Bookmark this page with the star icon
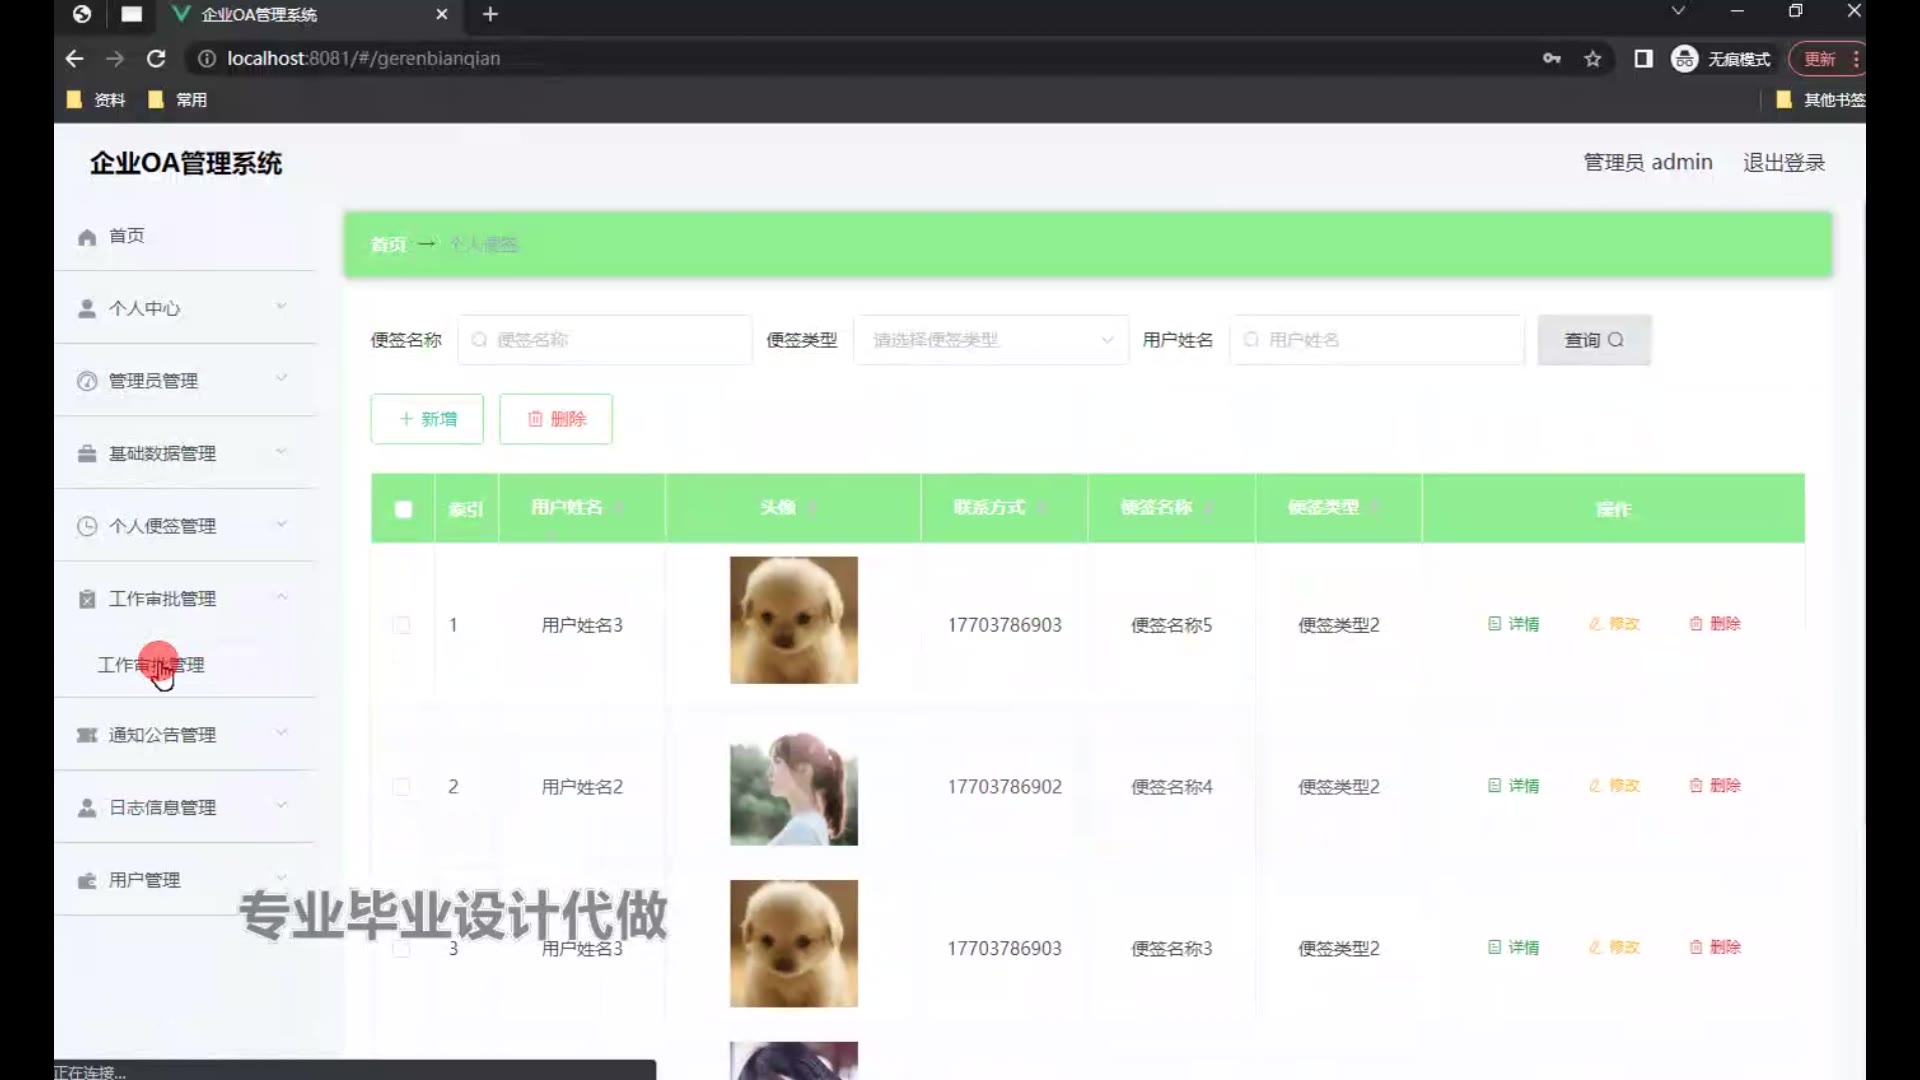 click(1593, 59)
